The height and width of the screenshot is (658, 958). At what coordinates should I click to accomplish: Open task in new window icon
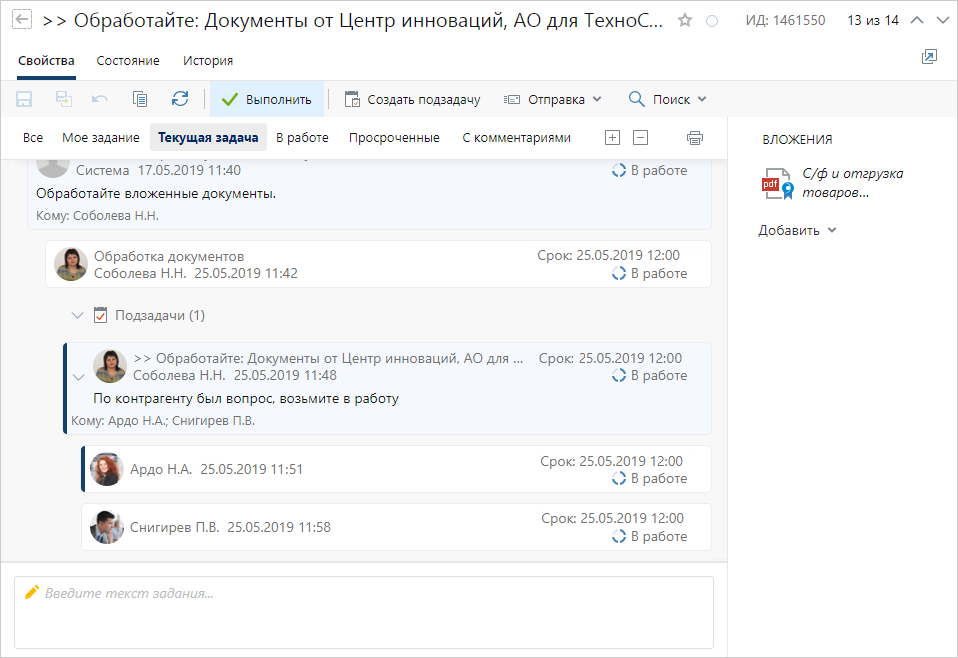click(x=929, y=57)
